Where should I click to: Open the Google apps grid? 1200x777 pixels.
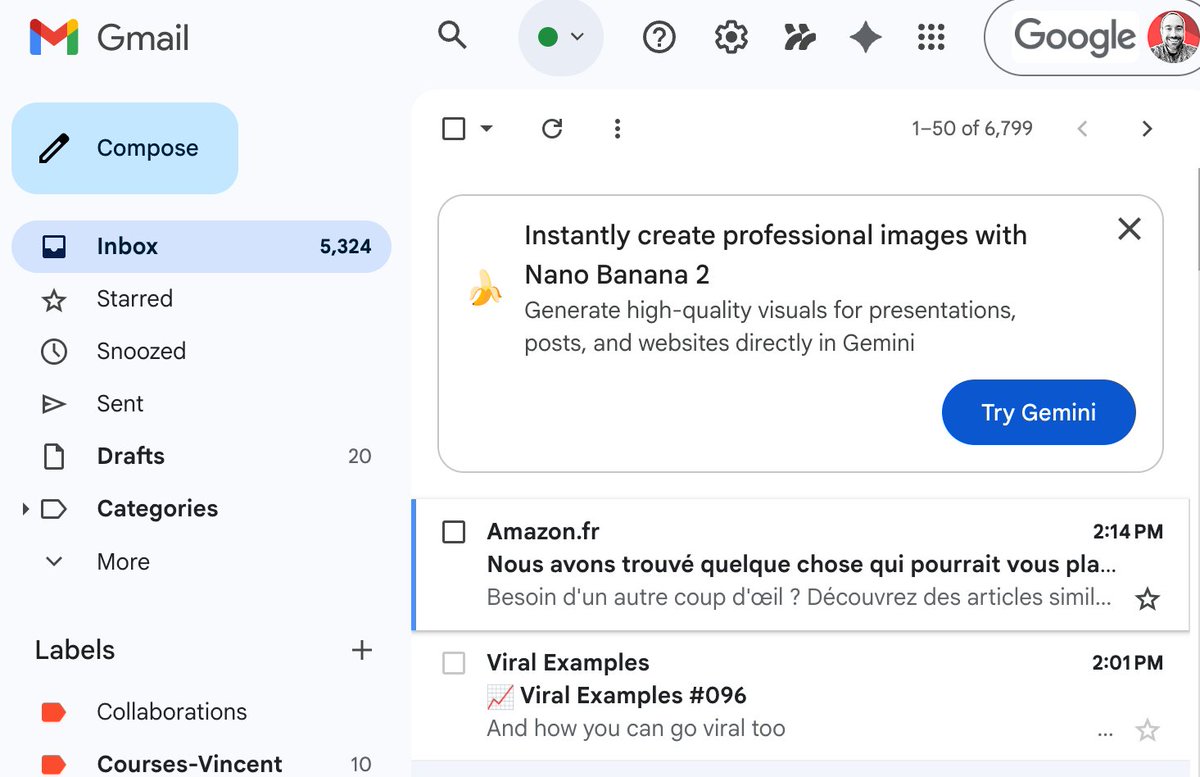(x=931, y=38)
